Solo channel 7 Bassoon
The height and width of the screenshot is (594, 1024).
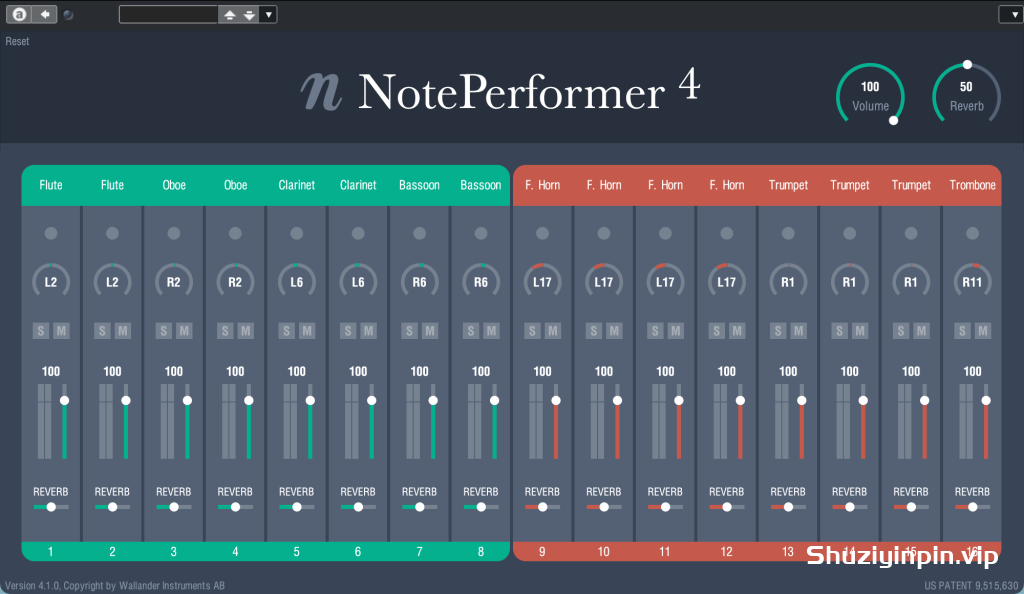(409, 331)
